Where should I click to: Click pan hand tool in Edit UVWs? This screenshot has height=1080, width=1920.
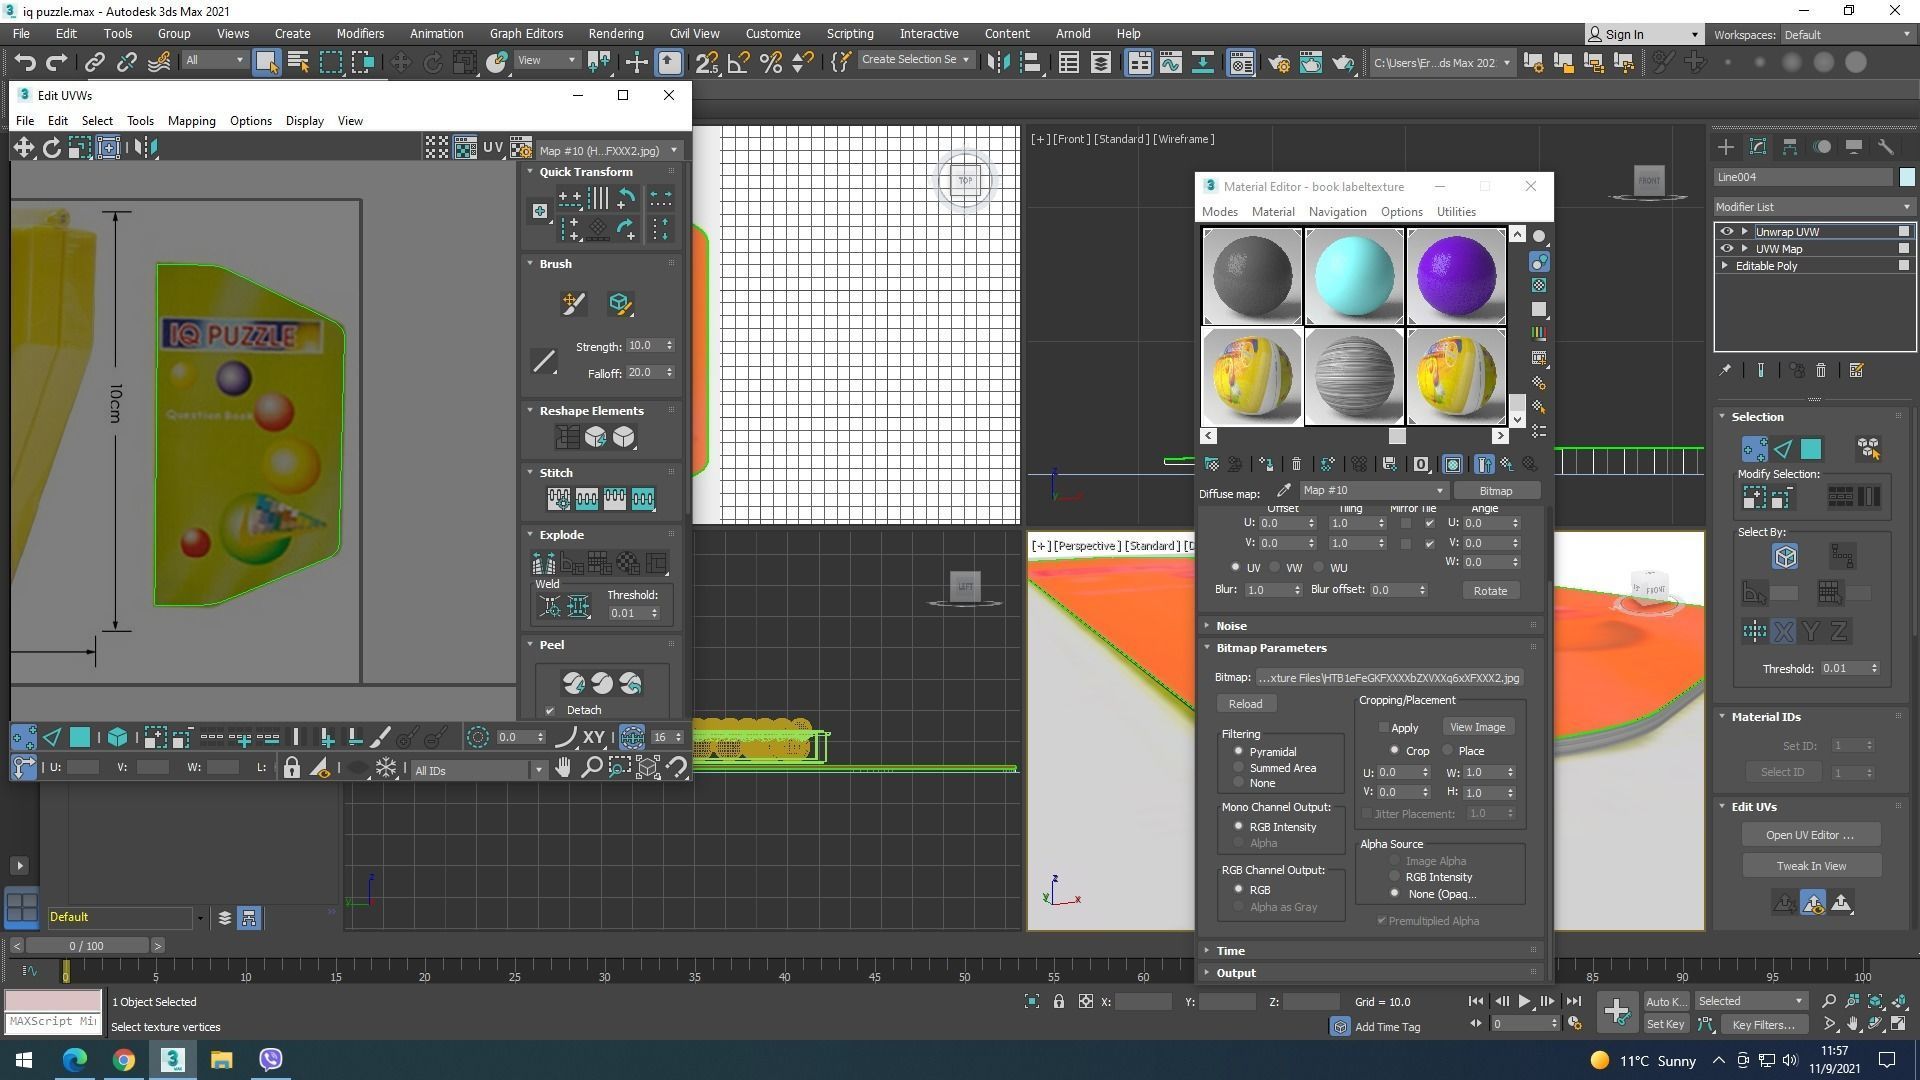[563, 768]
